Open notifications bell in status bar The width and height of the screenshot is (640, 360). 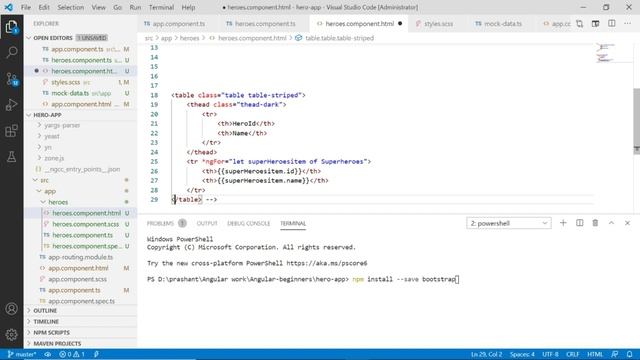click(629, 354)
